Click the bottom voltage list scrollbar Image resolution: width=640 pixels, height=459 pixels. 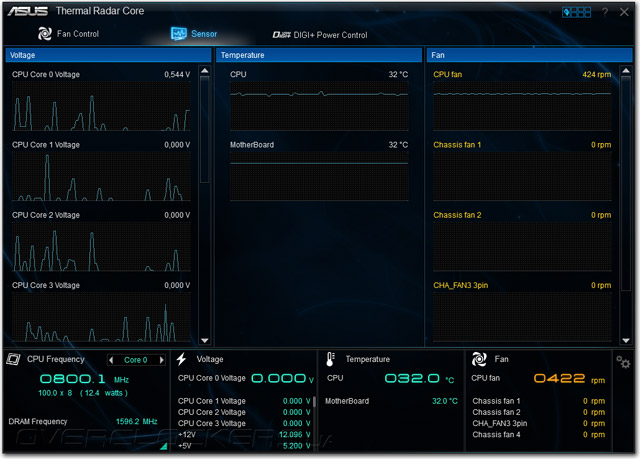coord(314,402)
